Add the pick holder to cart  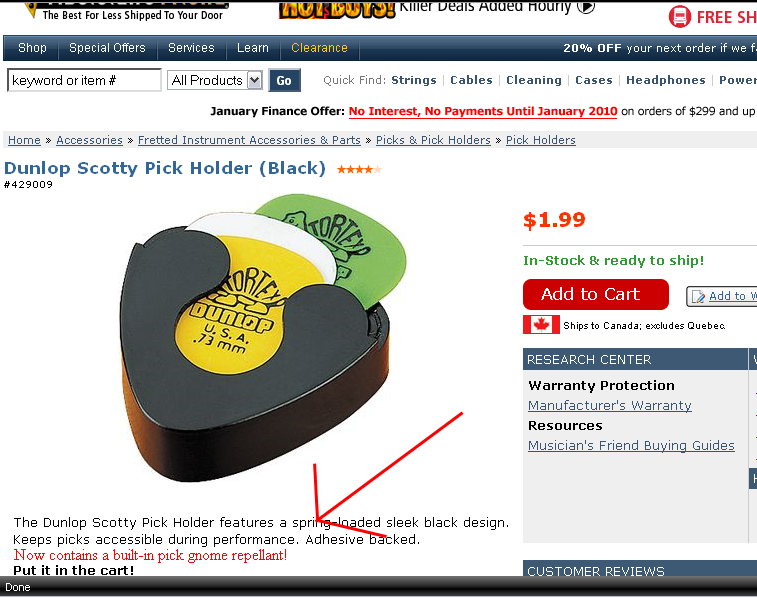click(596, 294)
